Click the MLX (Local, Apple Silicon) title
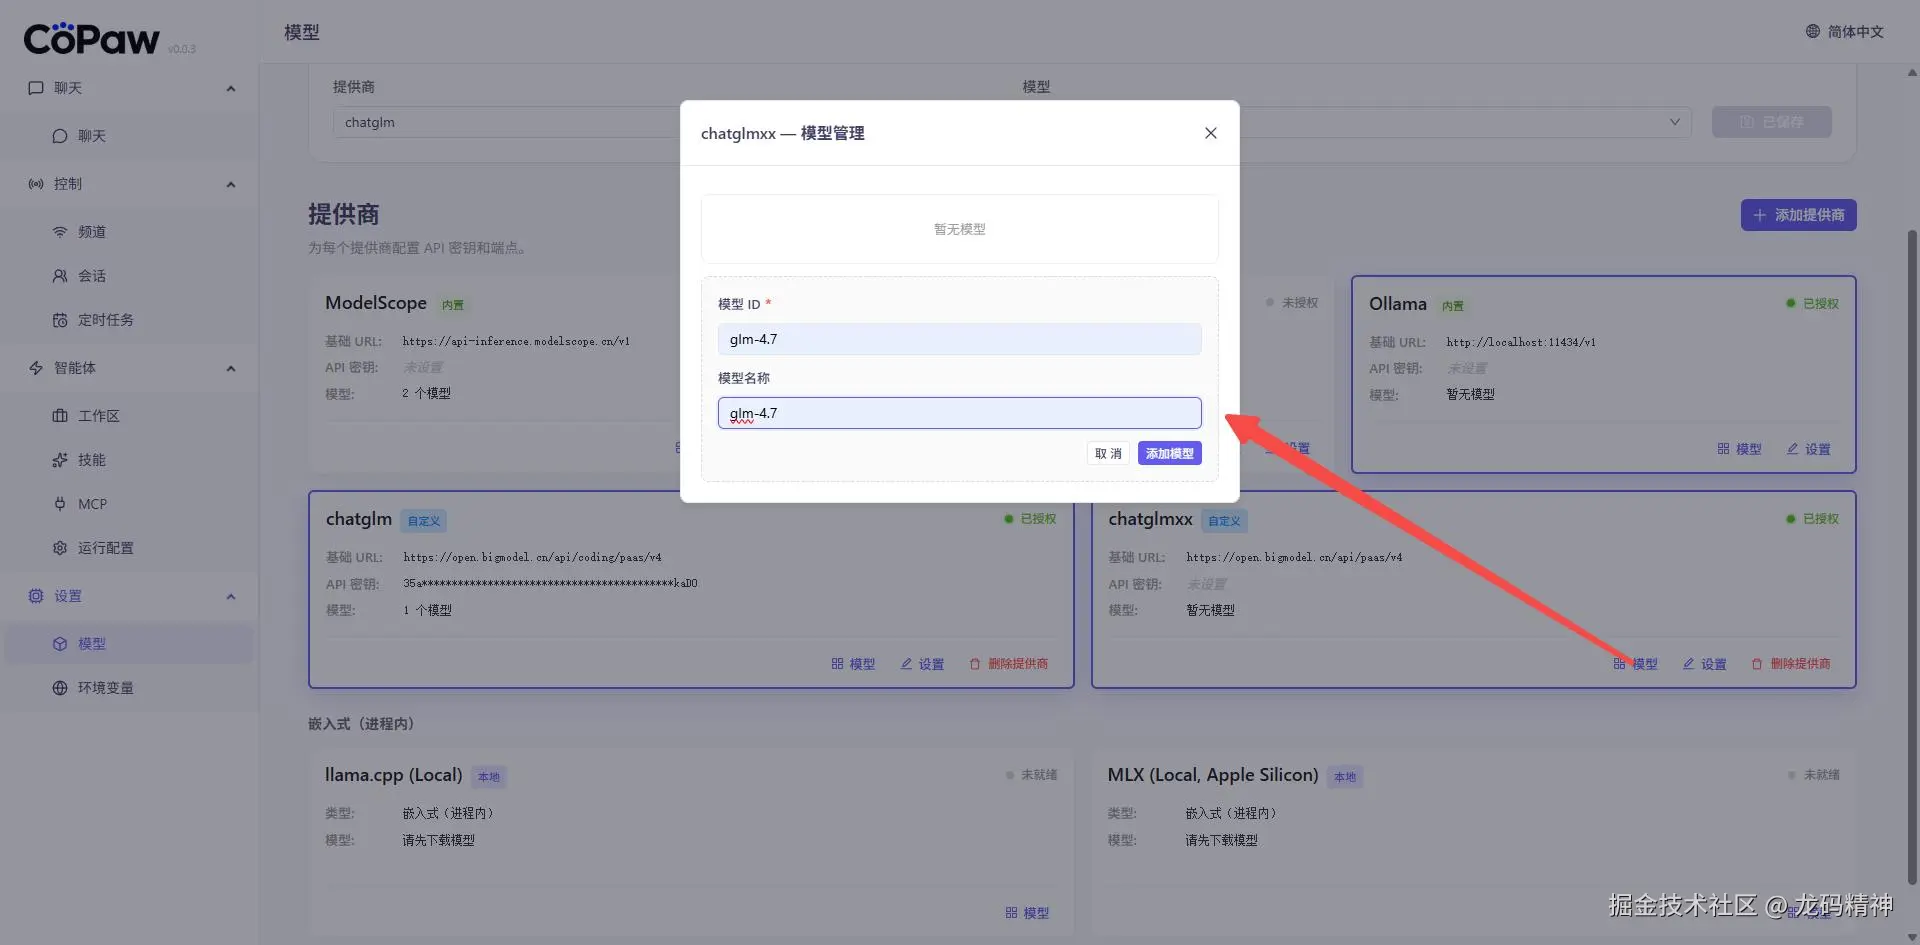 click(x=1213, y=775)
